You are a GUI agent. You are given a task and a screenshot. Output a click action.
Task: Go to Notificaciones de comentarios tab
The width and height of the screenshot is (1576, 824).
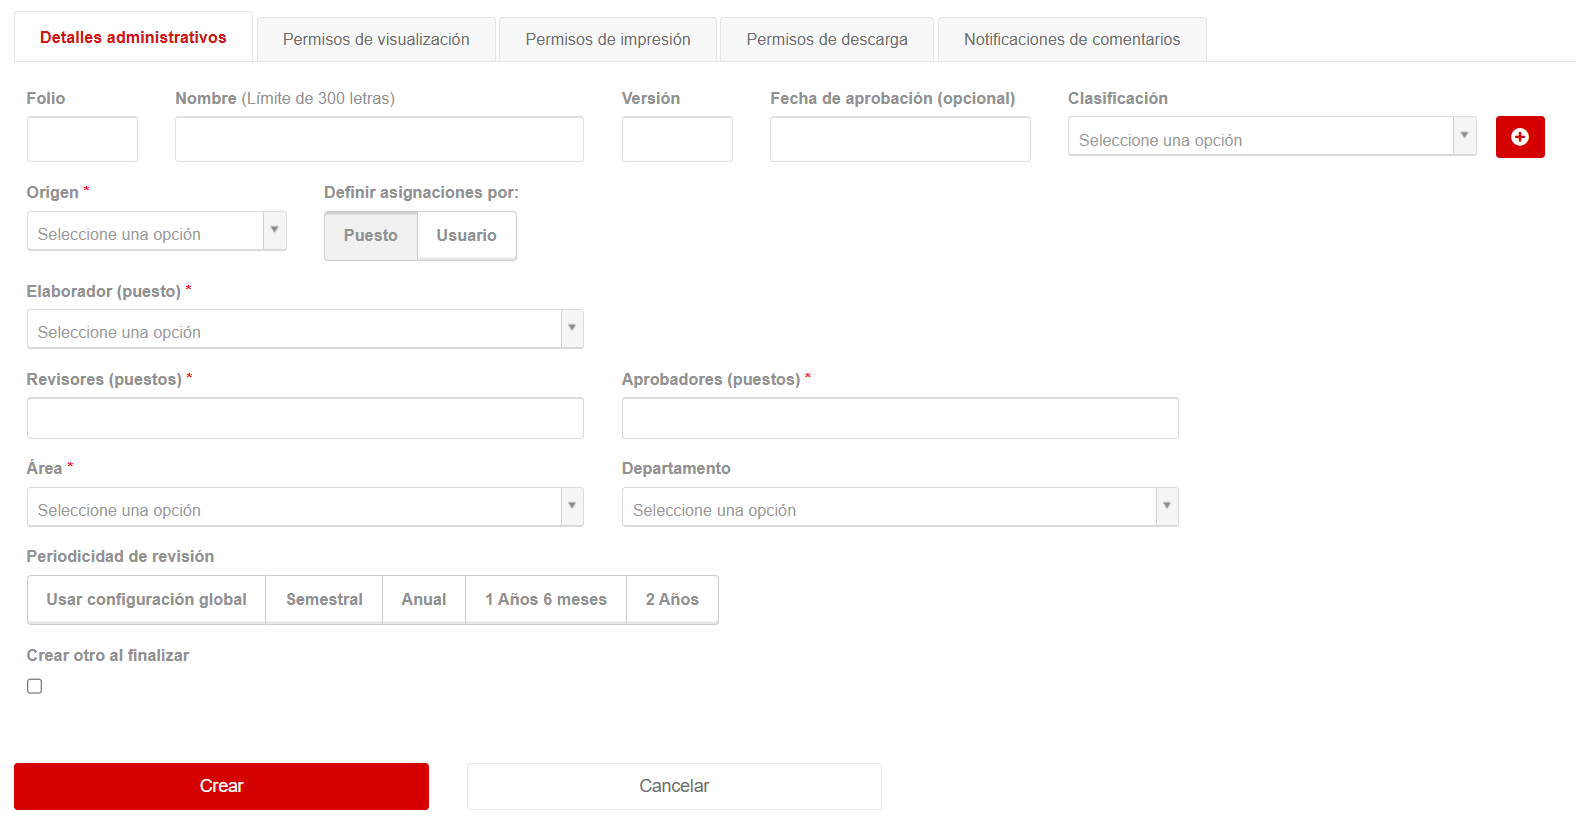[1072, 40]
